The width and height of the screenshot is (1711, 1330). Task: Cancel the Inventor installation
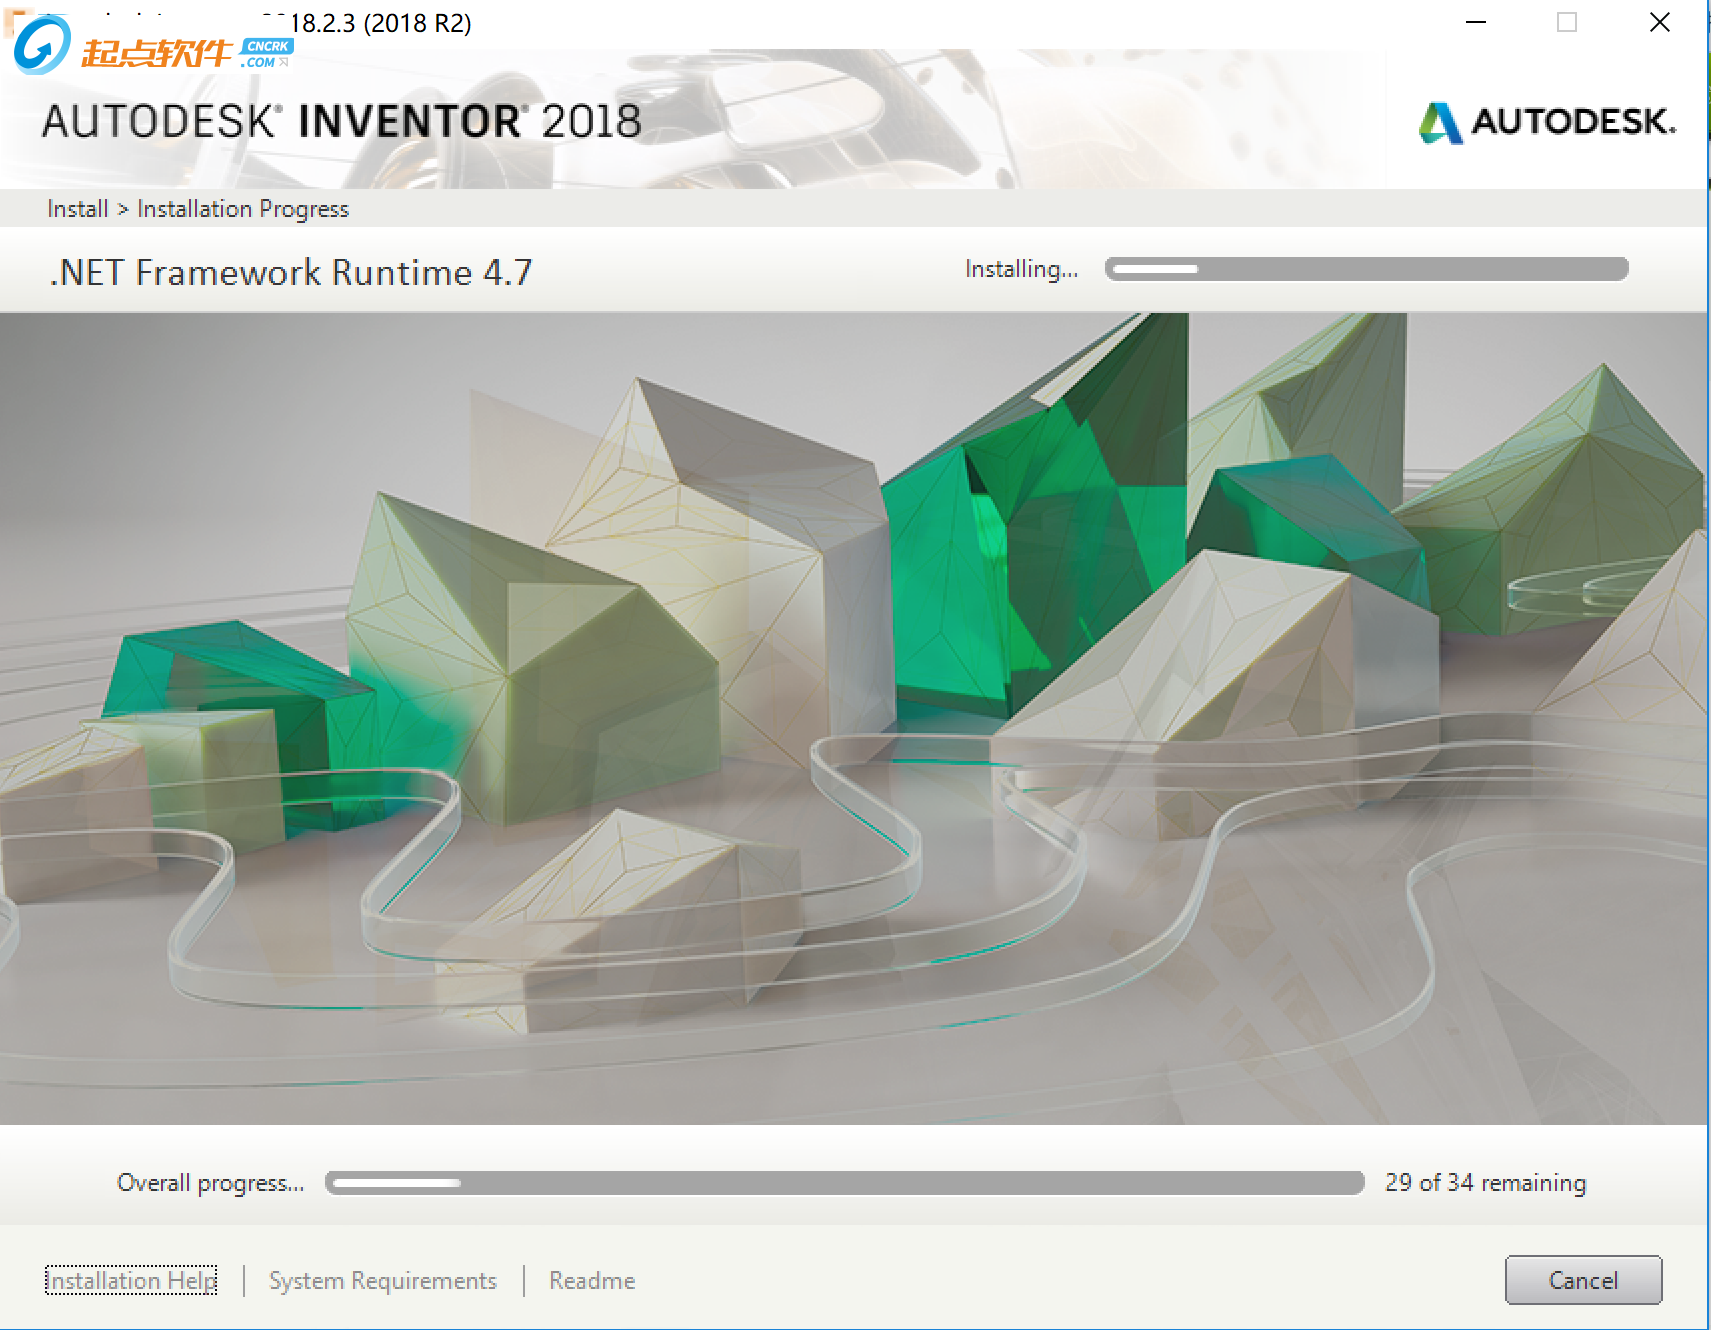pos(1583,1280)
